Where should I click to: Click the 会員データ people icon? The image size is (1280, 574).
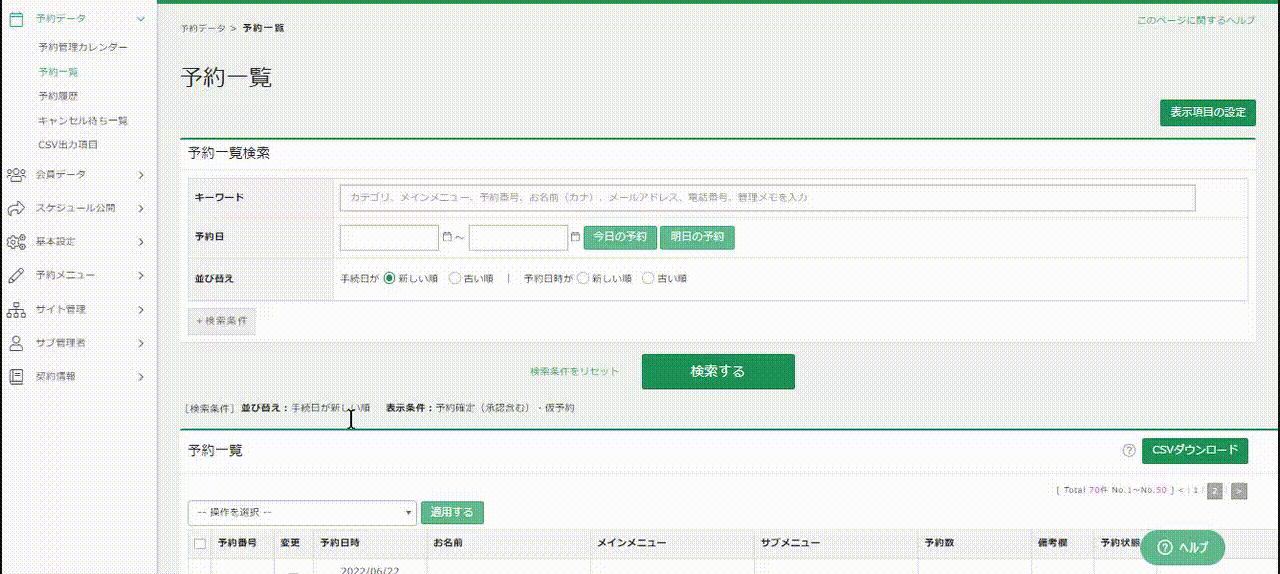click(16, 175)
